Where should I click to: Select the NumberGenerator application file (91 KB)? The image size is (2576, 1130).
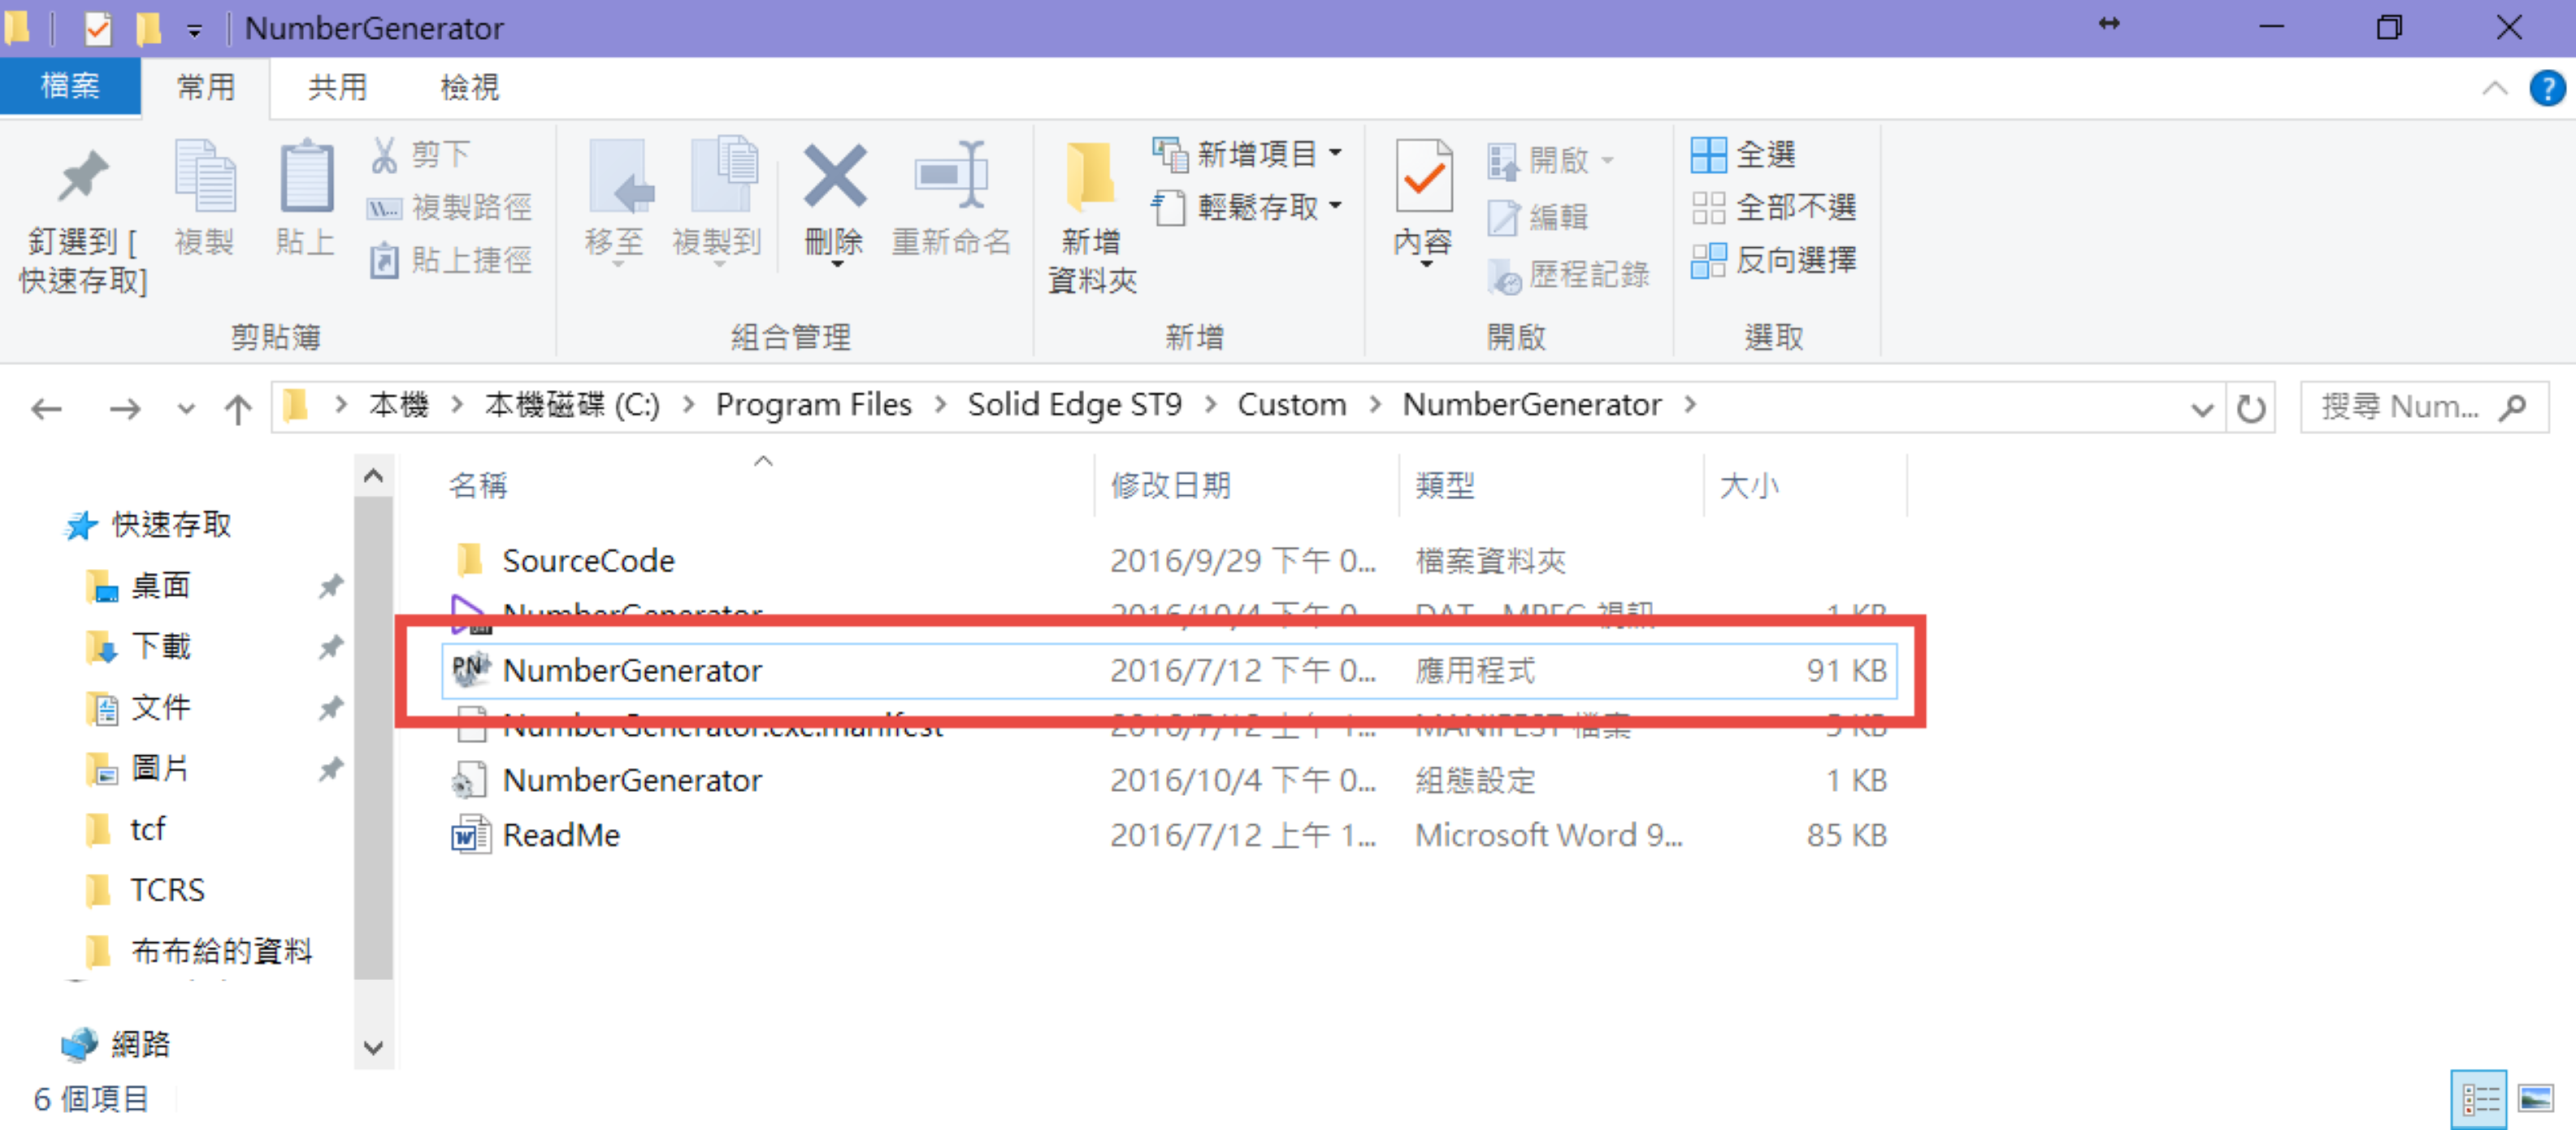point(1170,670)
